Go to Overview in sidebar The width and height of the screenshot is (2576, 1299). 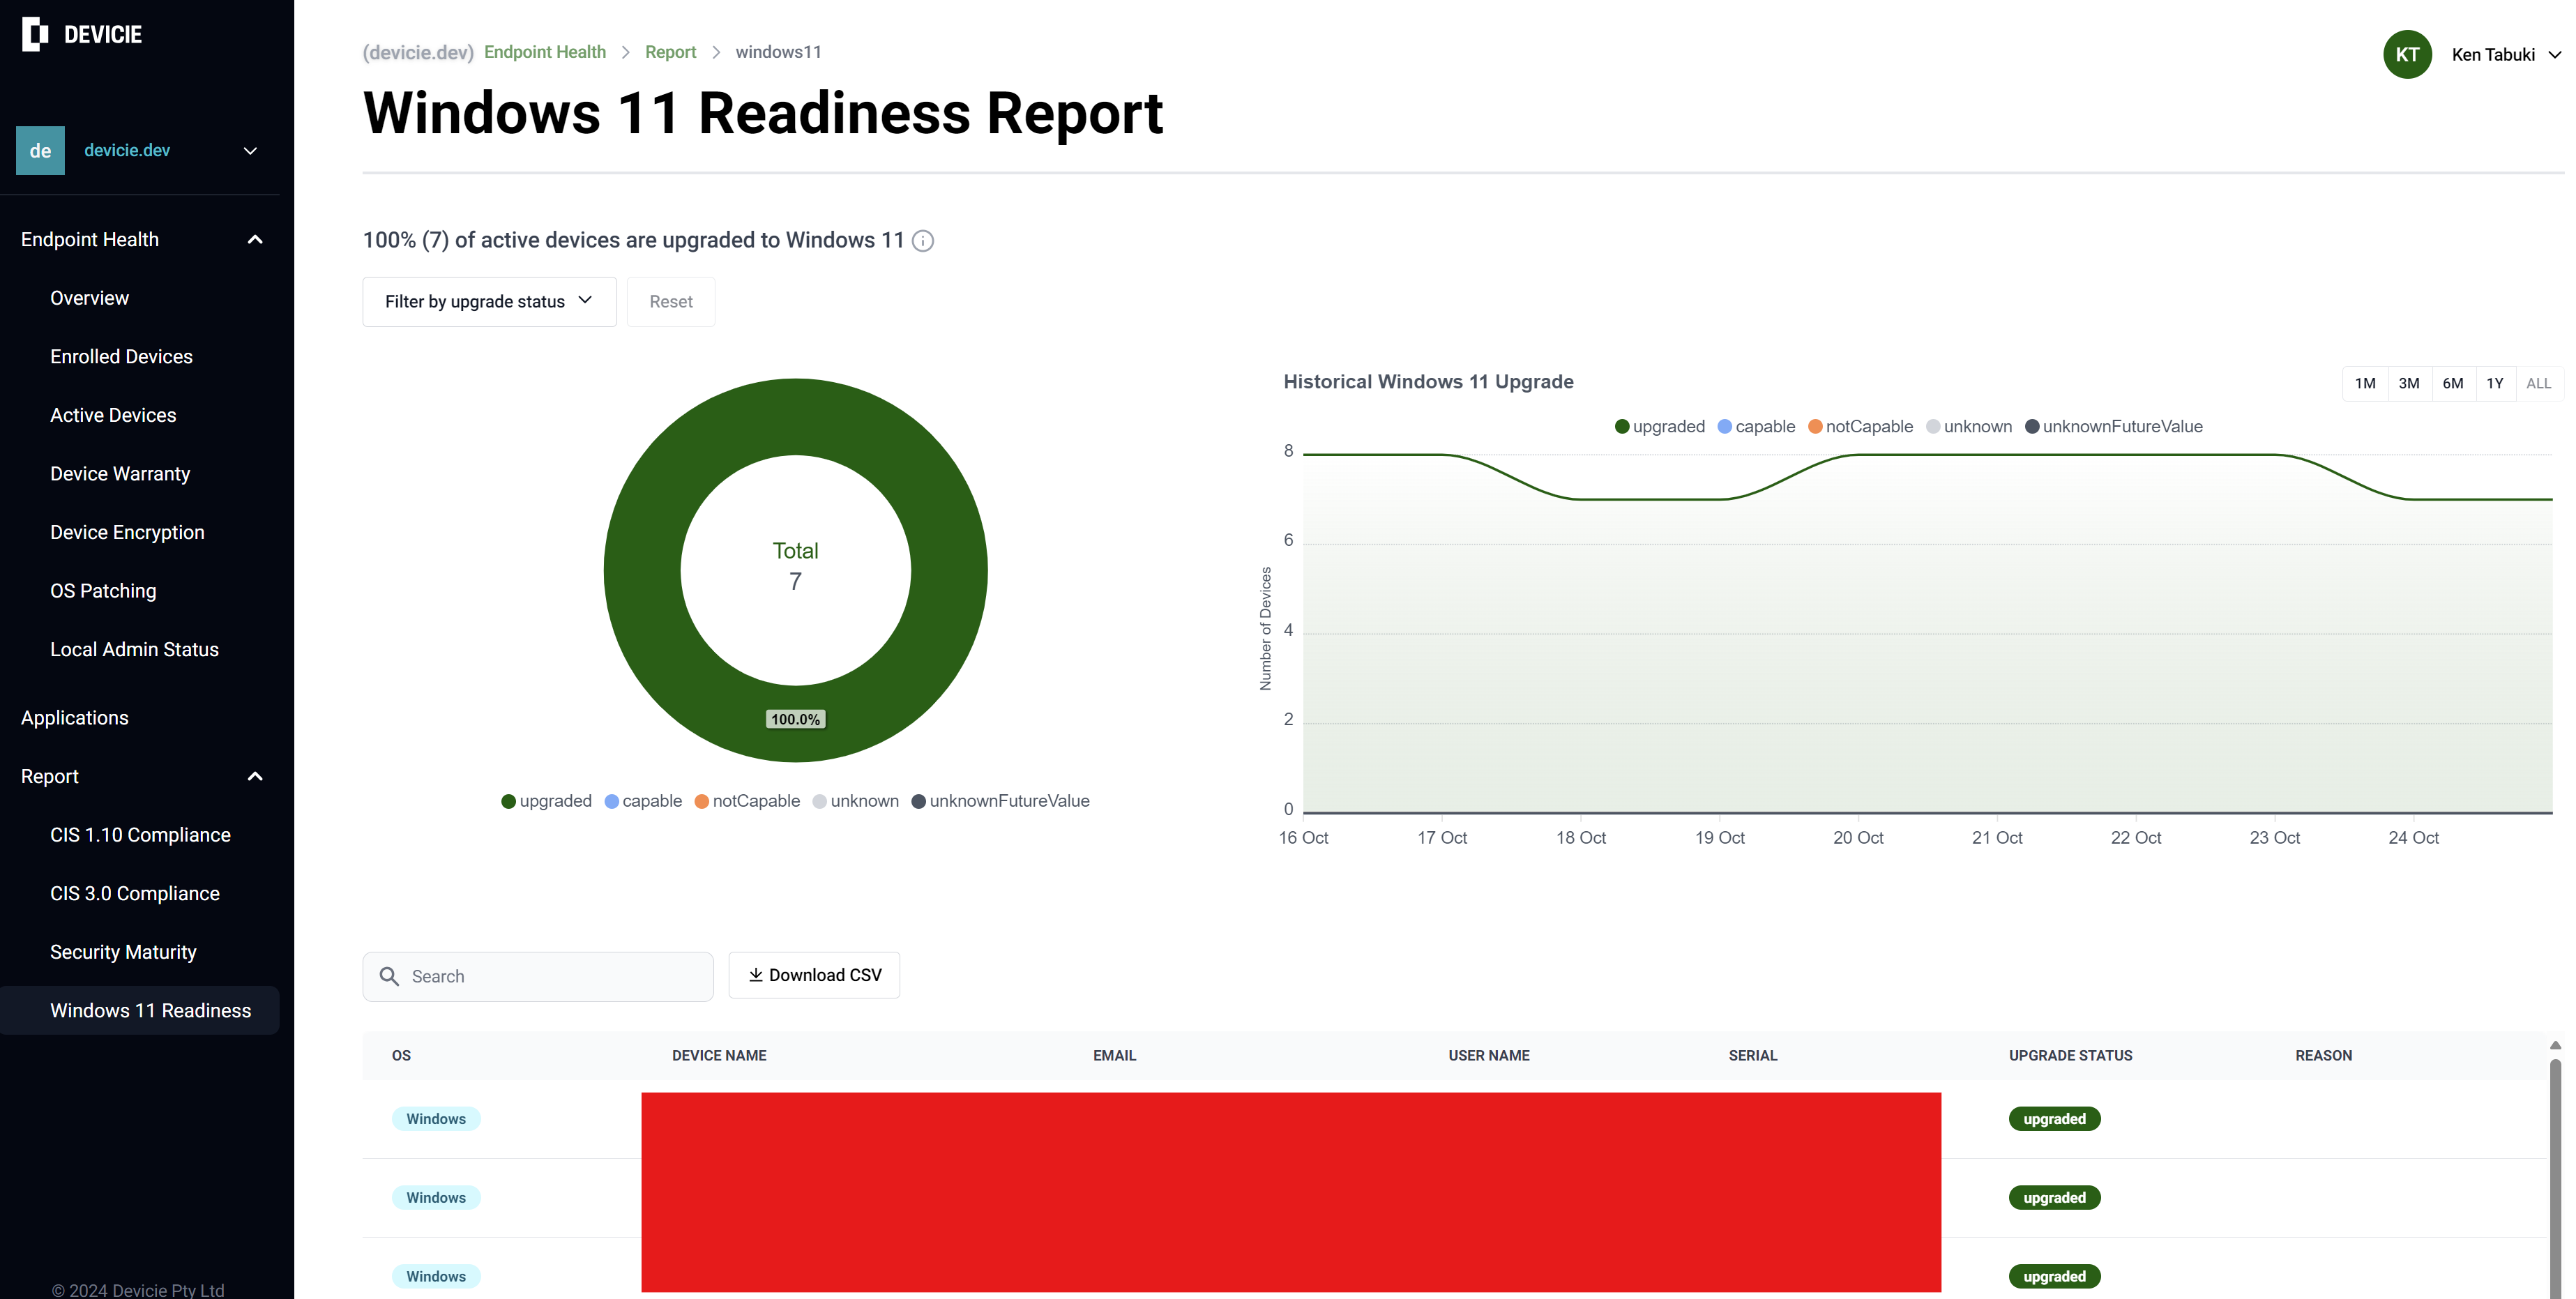(x=89, y=298)
